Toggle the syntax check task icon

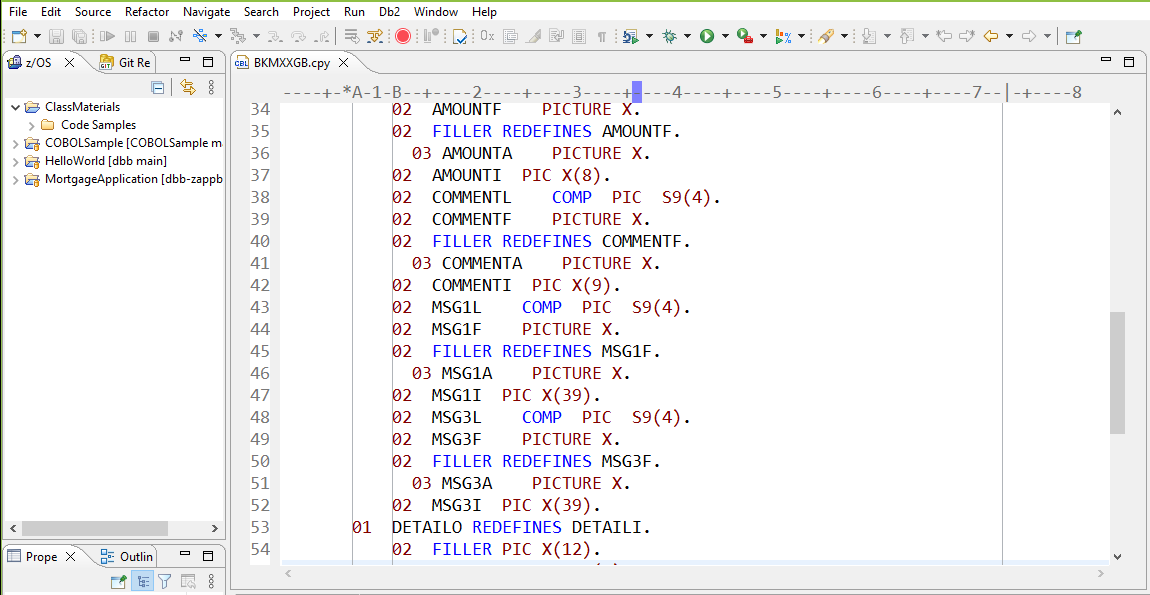[x=461, y=36]
